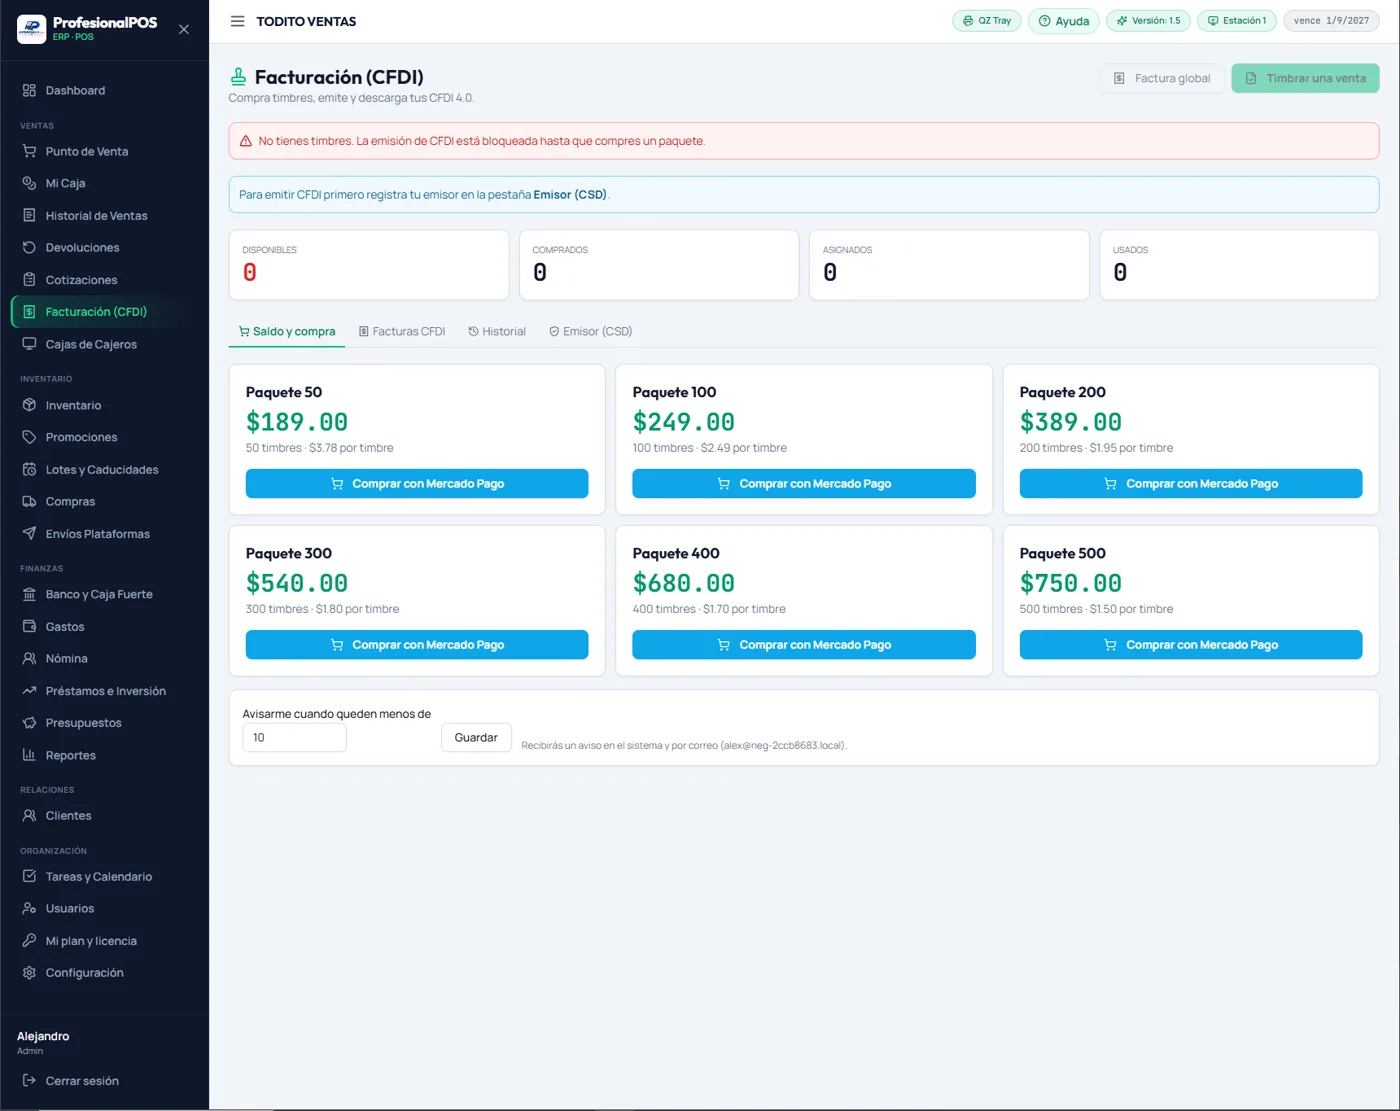Click the Versión 1.5 badge
1400x1111 pixels.
(x=1148, y=21)
